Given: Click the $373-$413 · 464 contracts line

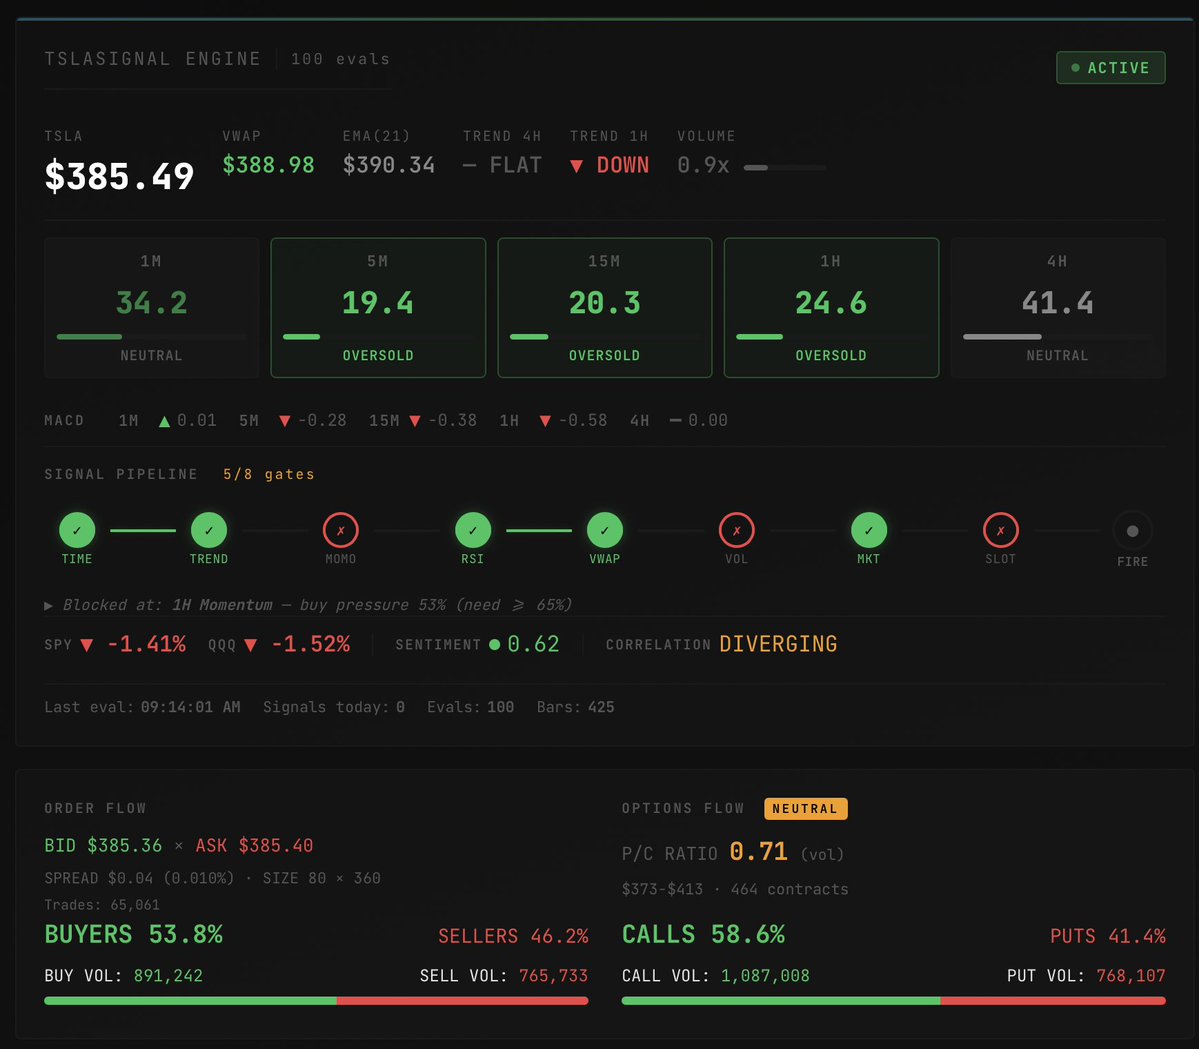Looking at the screenshot, I should (735, 889).
